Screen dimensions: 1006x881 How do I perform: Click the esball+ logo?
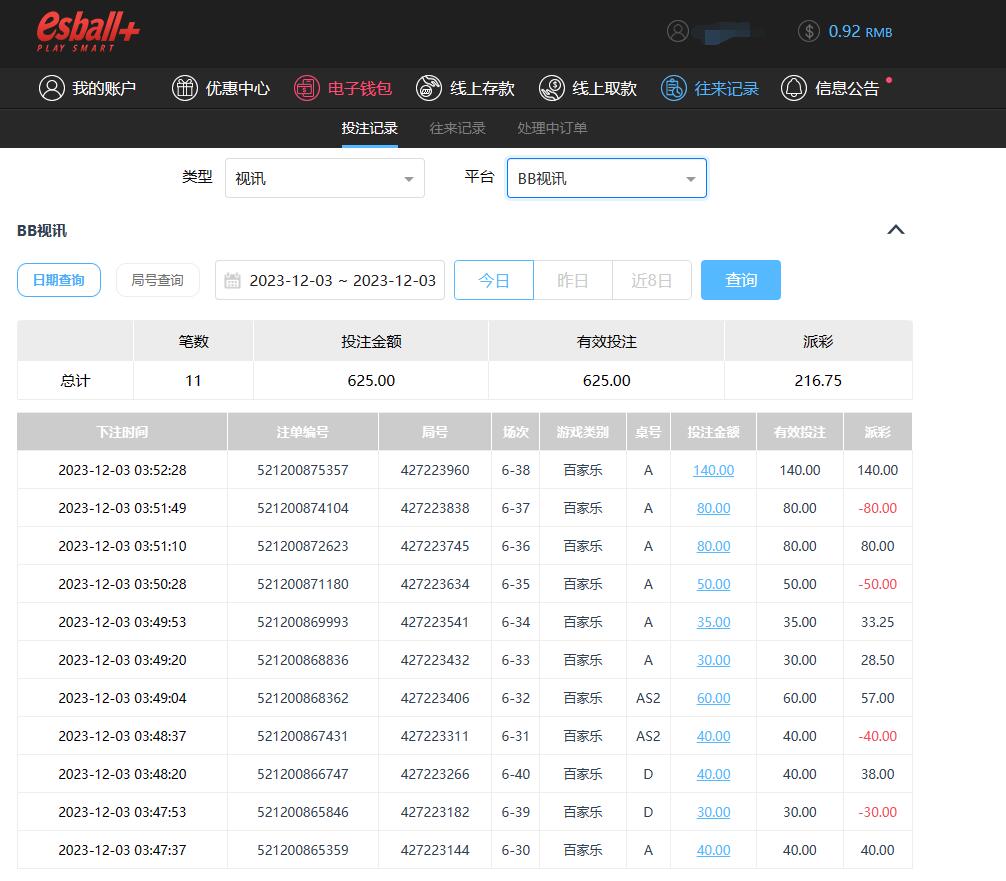coord(88,32)
